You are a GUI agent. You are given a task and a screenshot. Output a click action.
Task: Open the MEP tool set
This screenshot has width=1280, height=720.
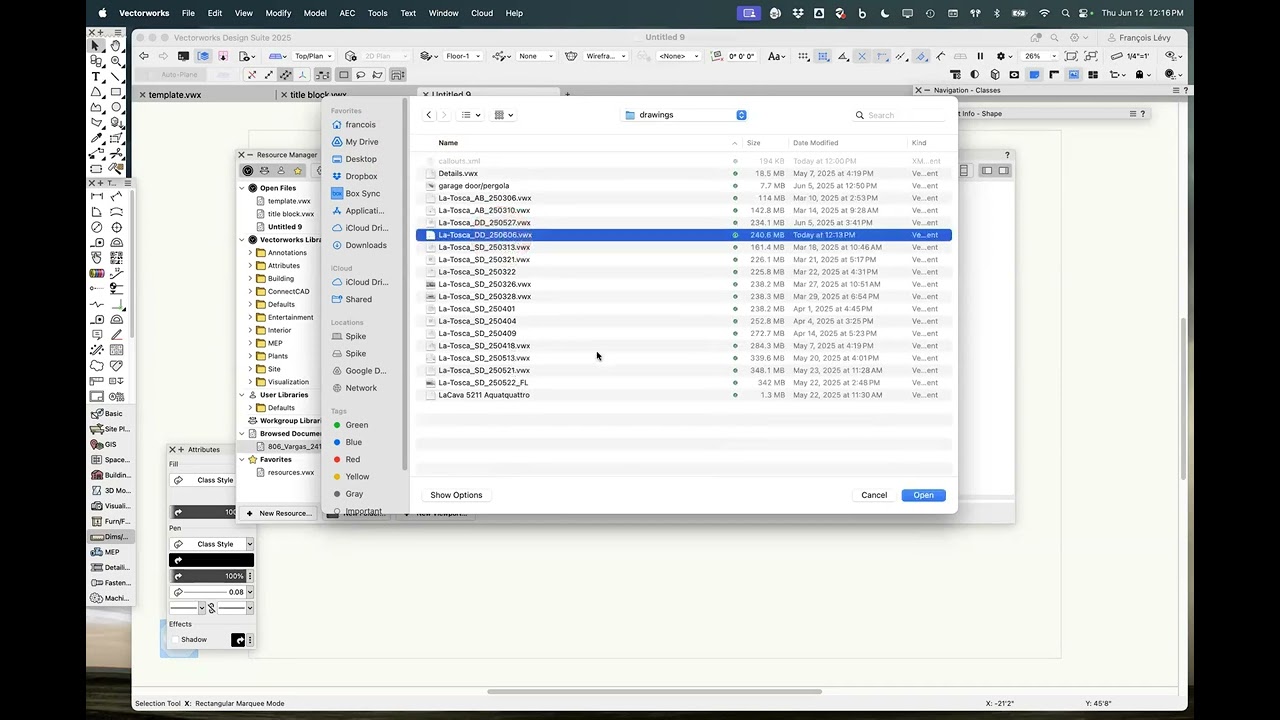point(110,552)
